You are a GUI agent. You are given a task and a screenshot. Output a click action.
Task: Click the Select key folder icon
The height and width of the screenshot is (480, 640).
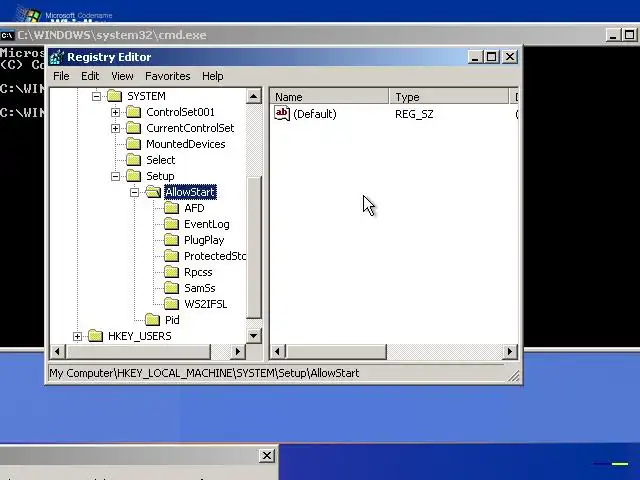click(x=134, y=160)
